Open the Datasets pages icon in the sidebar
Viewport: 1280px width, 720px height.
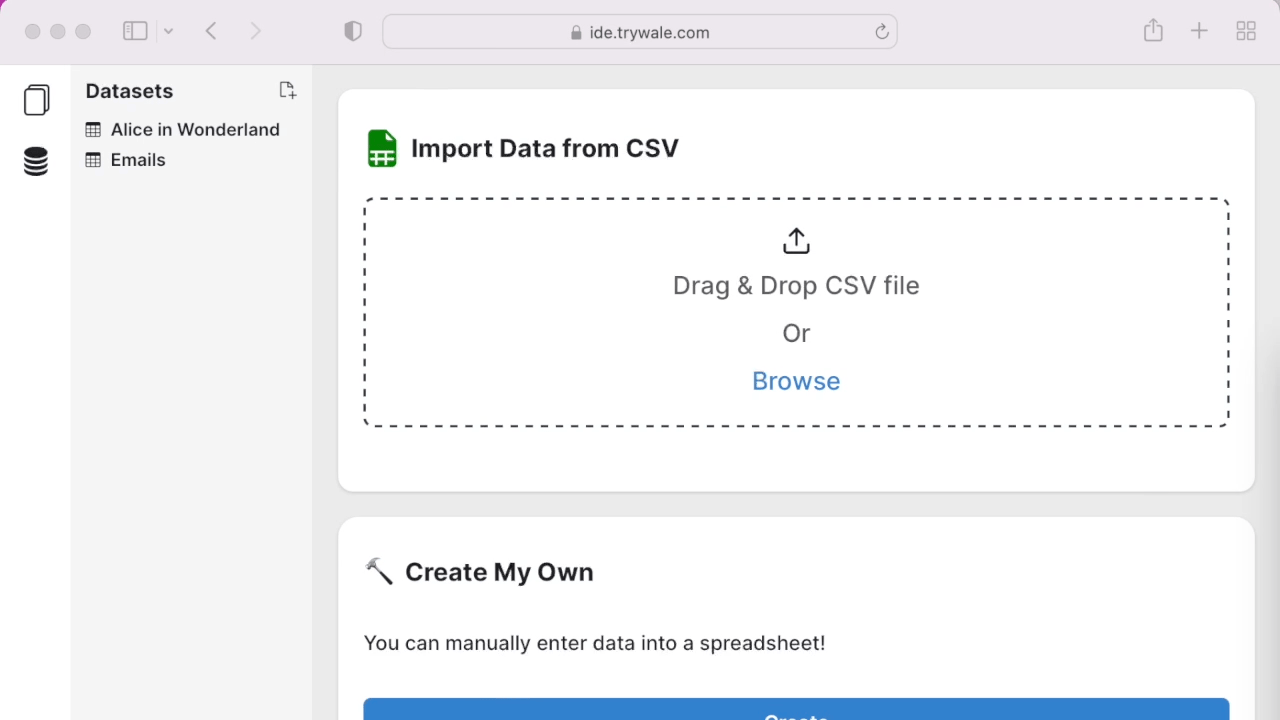tap(36, 99)
